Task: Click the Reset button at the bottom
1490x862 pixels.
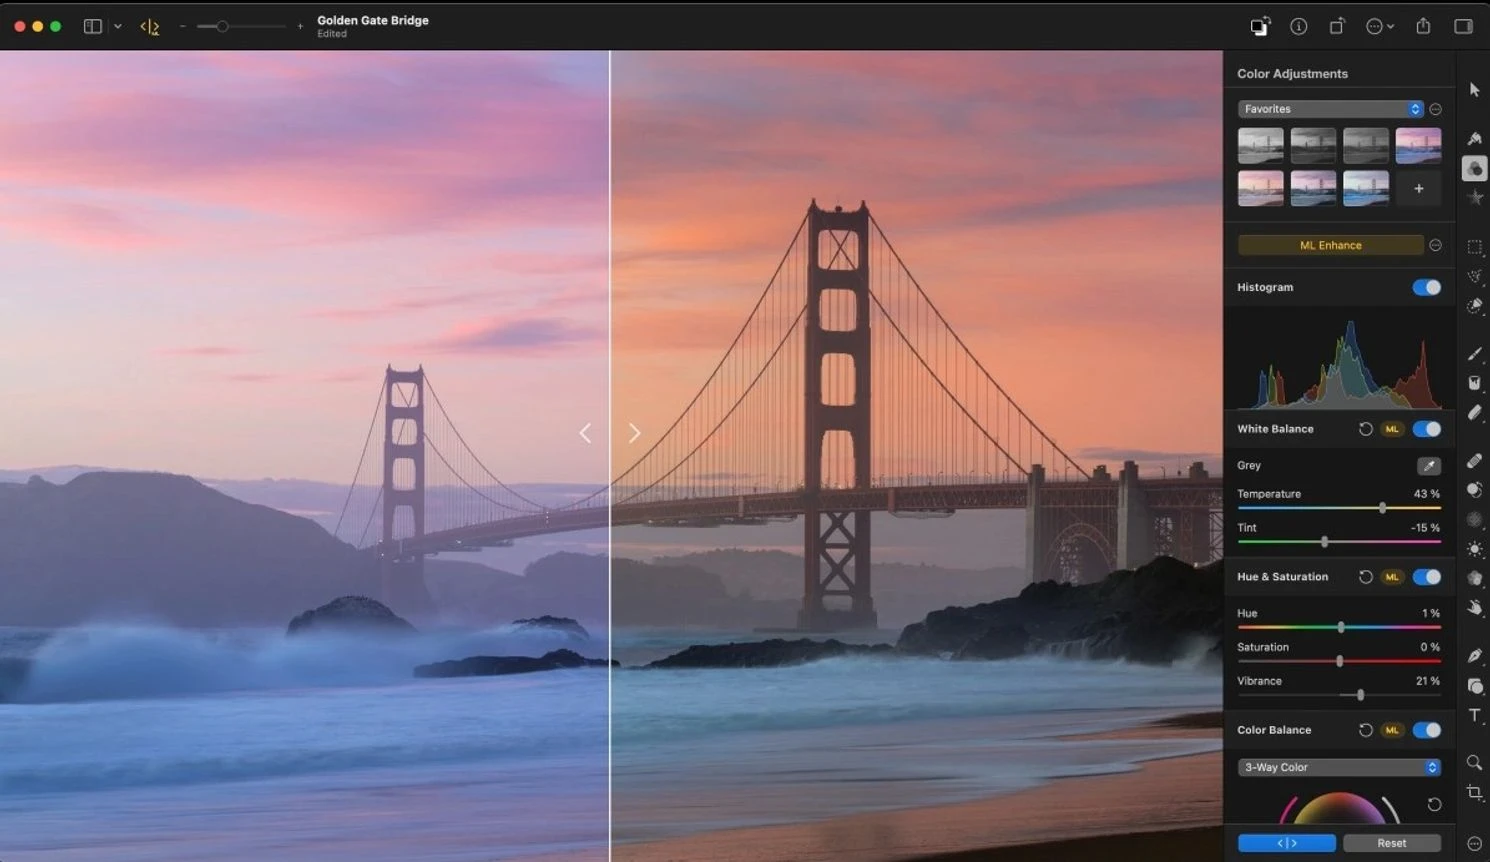Action: click(x=1392, y=843)
